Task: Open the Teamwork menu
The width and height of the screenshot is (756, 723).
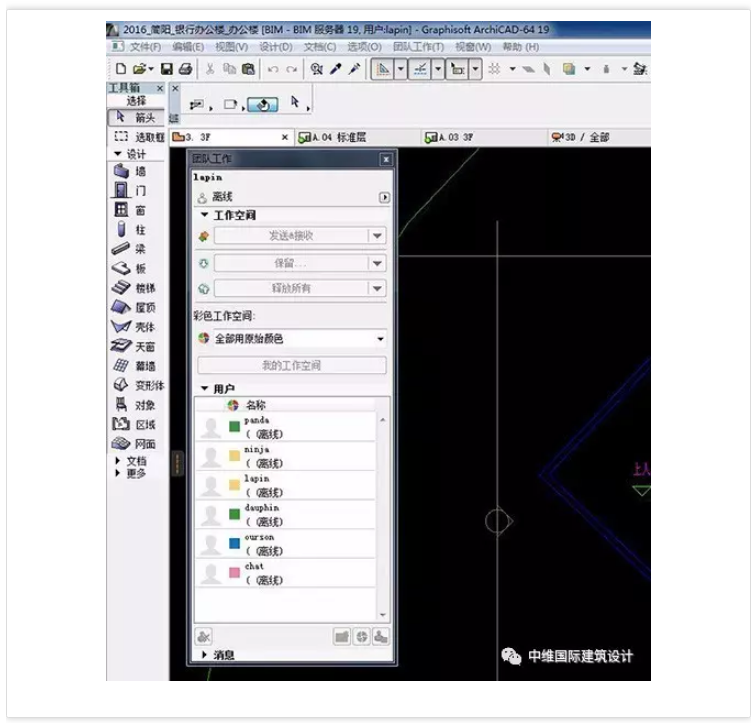Action: 418,47
